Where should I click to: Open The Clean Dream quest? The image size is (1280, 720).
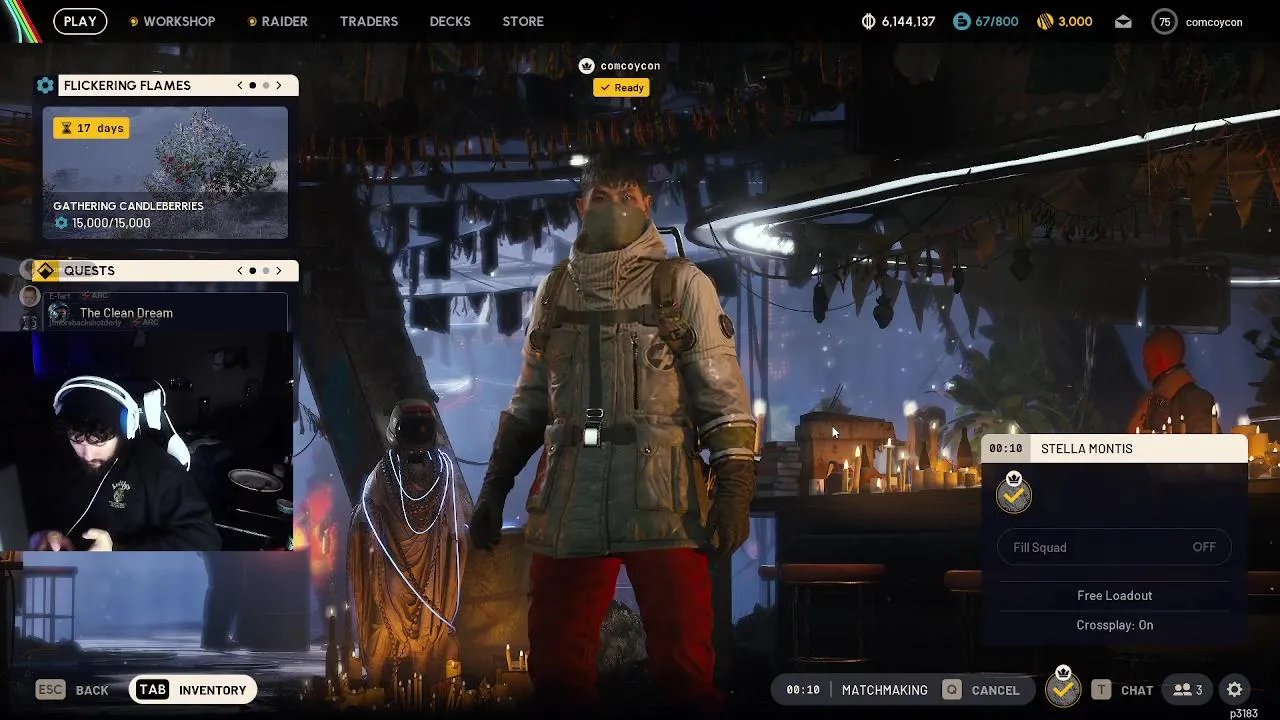(x=165, y=312)
